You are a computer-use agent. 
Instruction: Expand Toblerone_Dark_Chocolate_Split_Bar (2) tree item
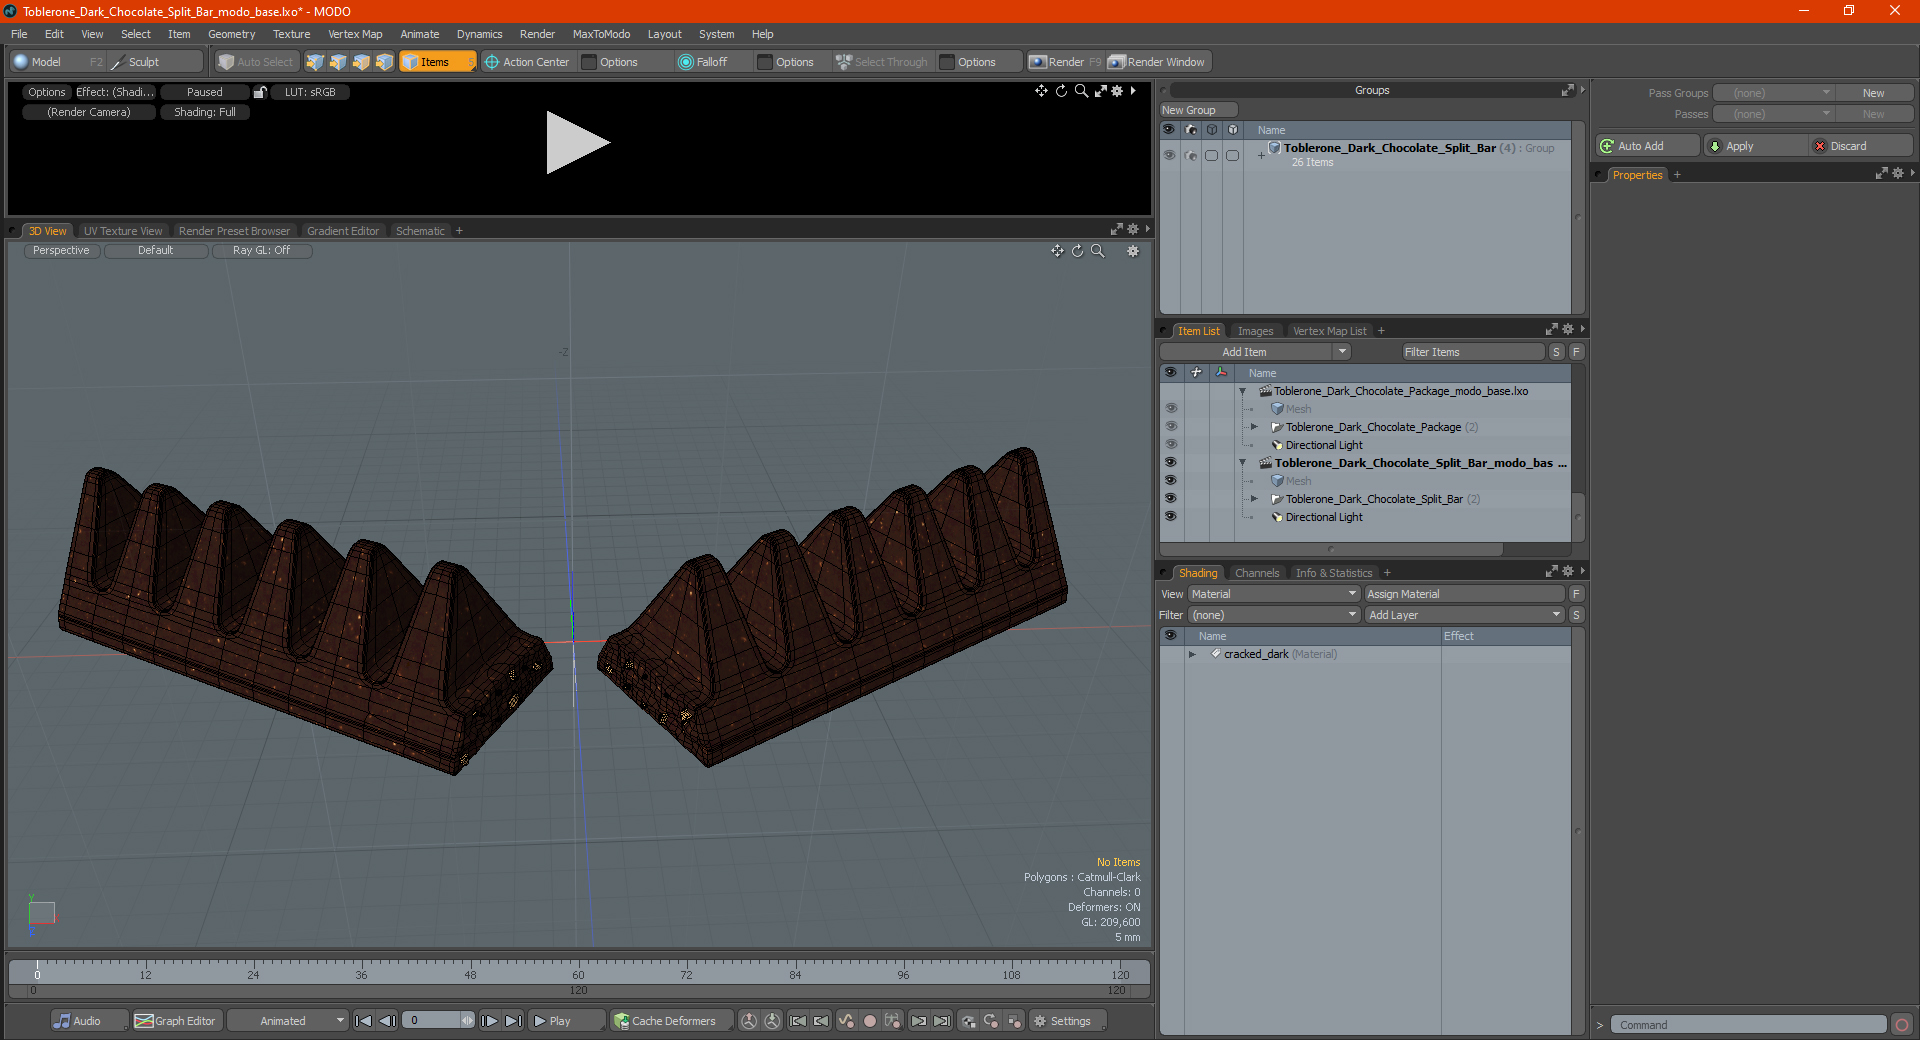pos(1254,499)
